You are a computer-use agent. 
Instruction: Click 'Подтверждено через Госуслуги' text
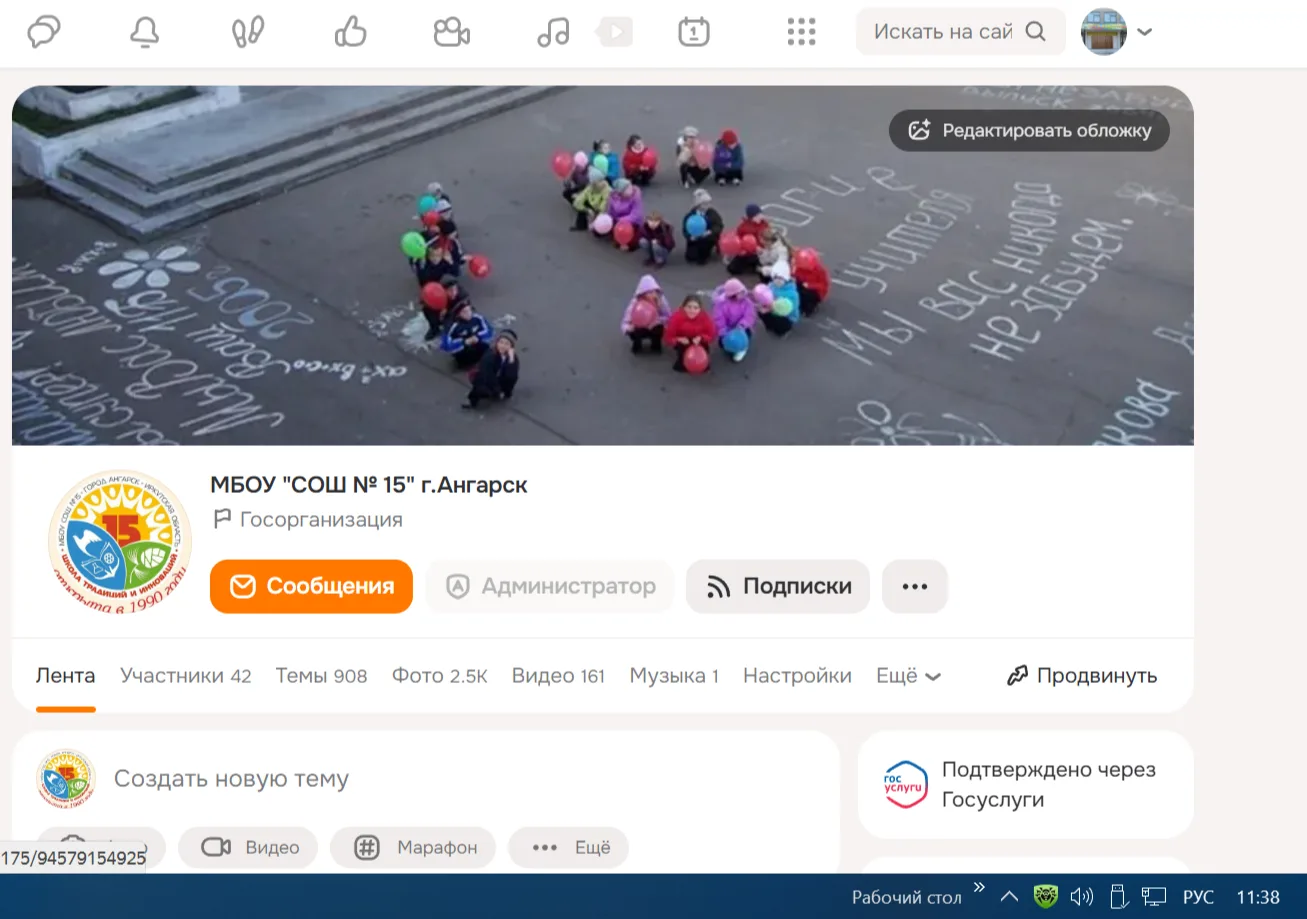1049,785
